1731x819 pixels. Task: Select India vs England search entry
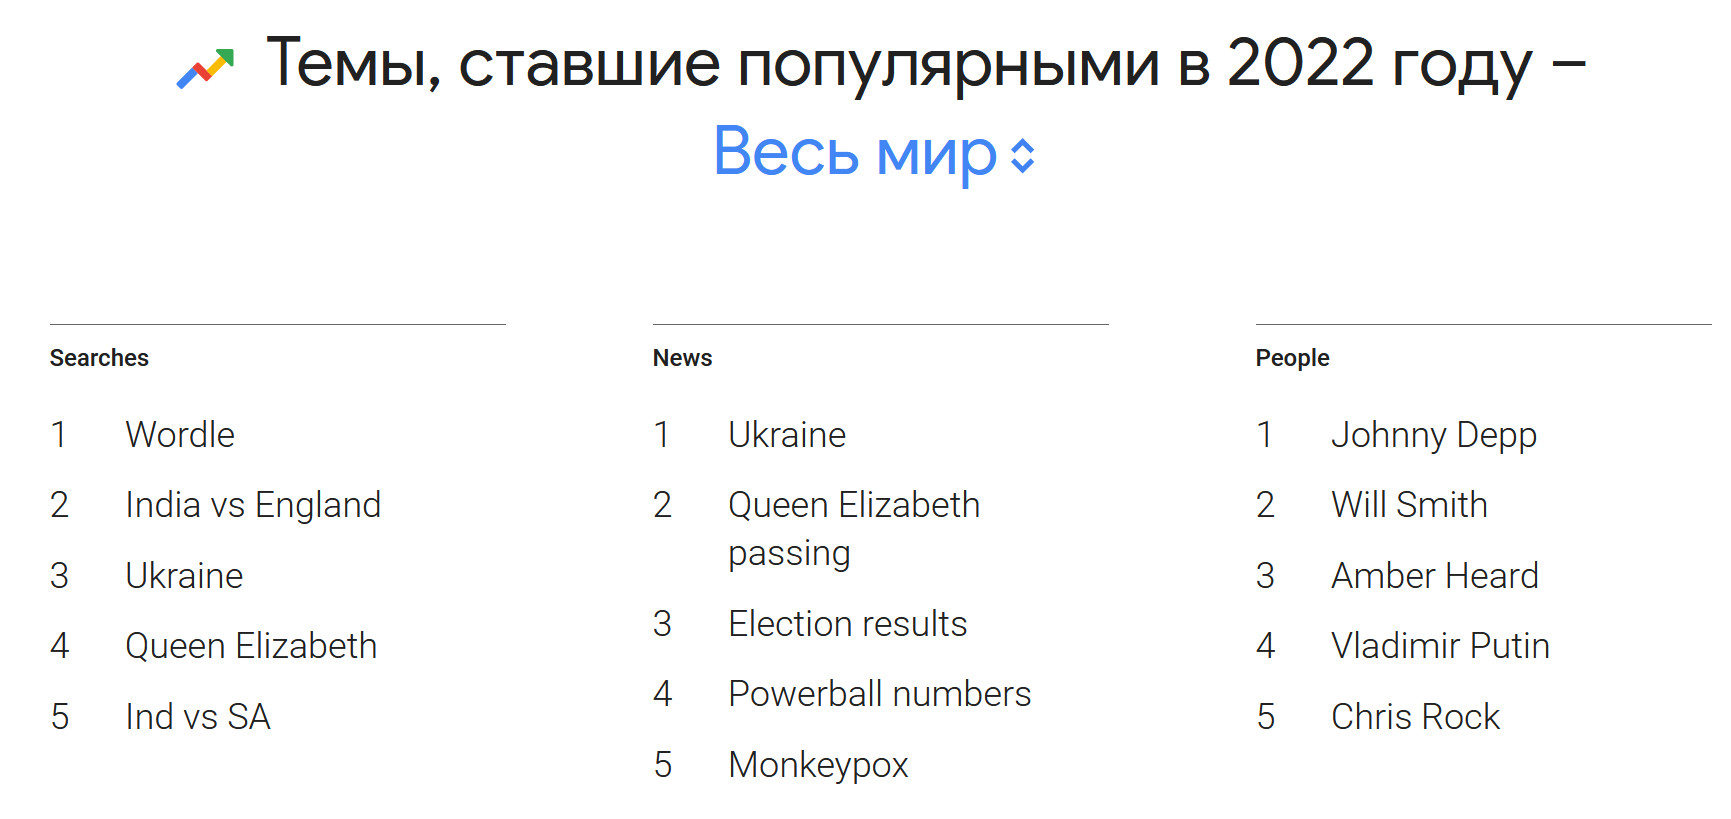[253, 505]
